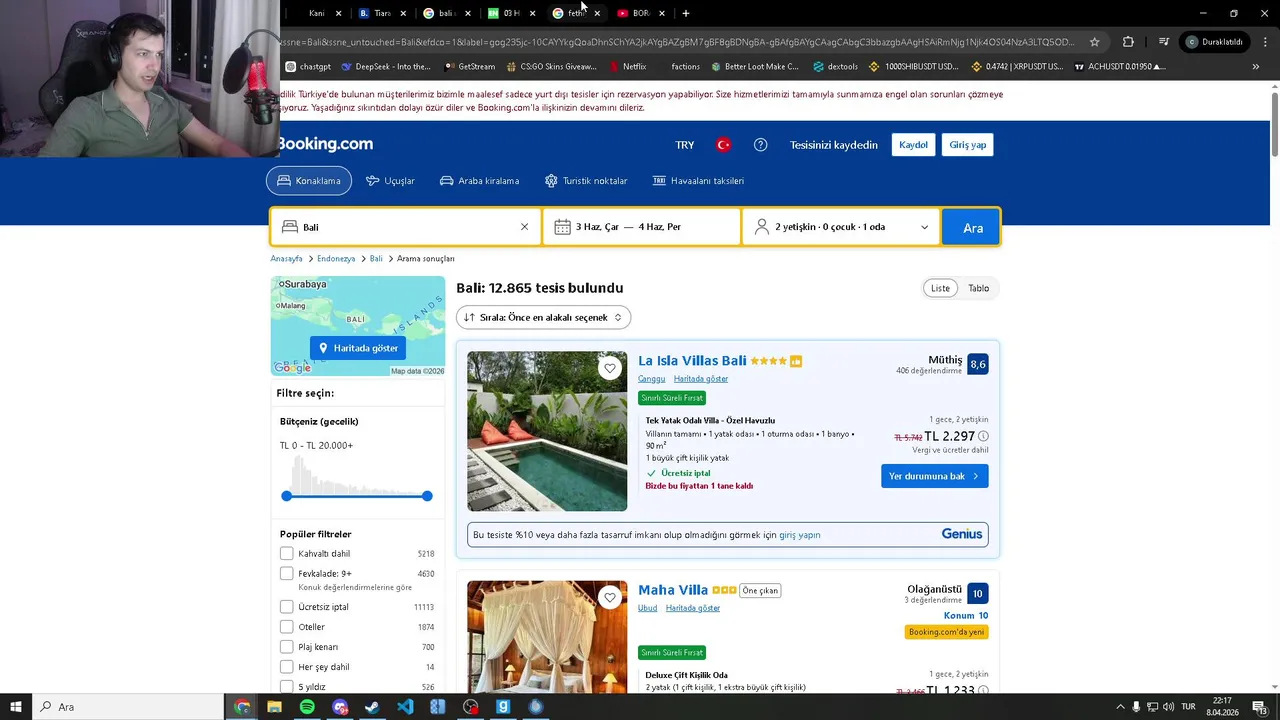
Task: Check the Kahvaltı dahil filter
Action: [287, 553]
